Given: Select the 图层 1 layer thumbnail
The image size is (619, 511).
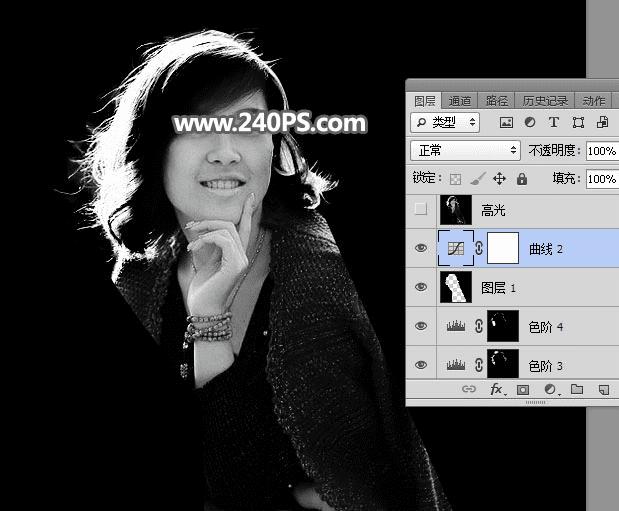Looking at the screenshot, I should click(456, 287).
